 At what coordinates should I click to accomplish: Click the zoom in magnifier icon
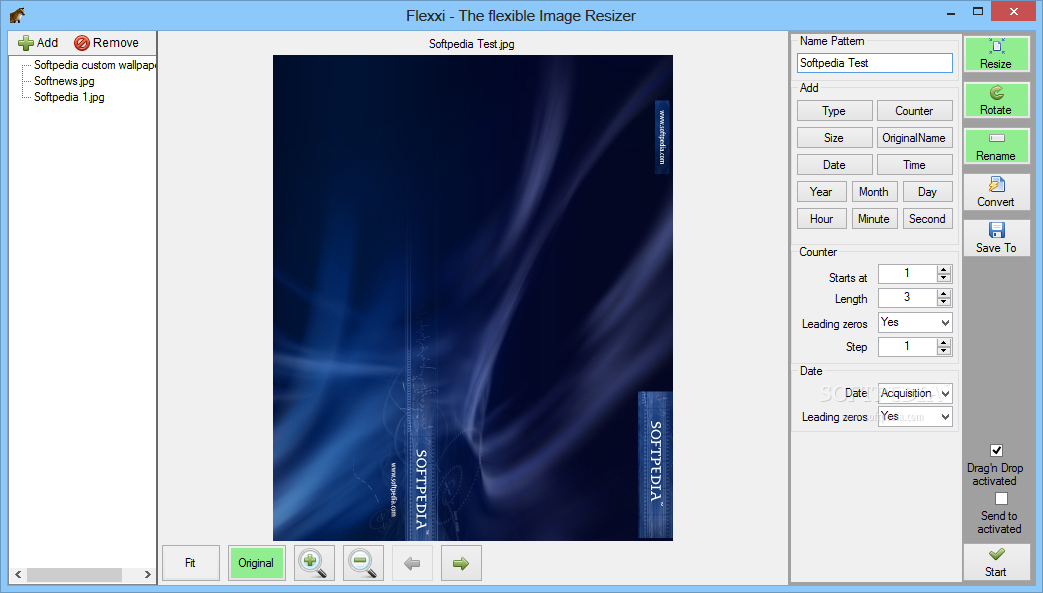pyautogui.click(x=312, y=563)
